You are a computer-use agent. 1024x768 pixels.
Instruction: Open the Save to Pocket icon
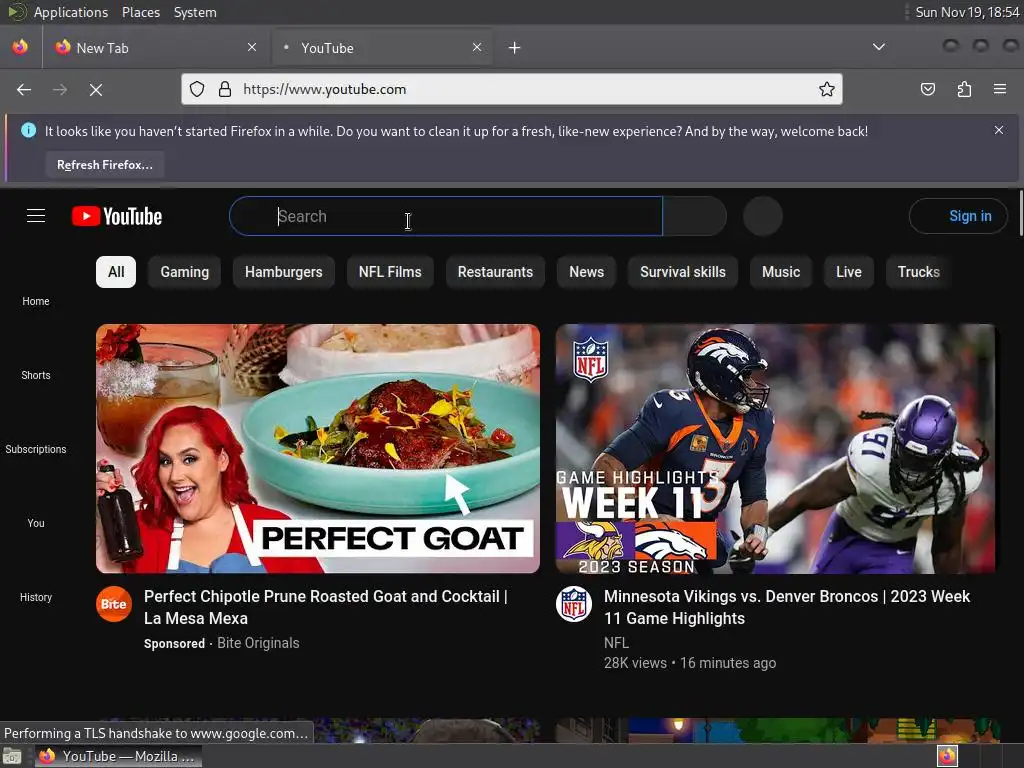click(928, 89)
